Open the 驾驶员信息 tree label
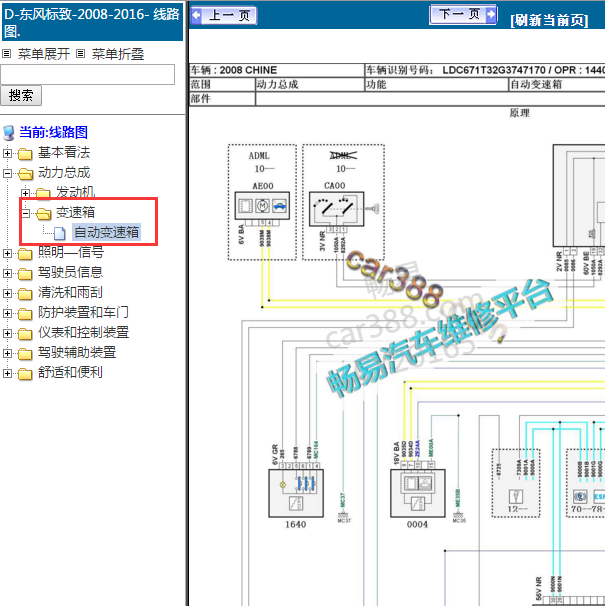This screenshot has width=605, height=606. [70, 272]
